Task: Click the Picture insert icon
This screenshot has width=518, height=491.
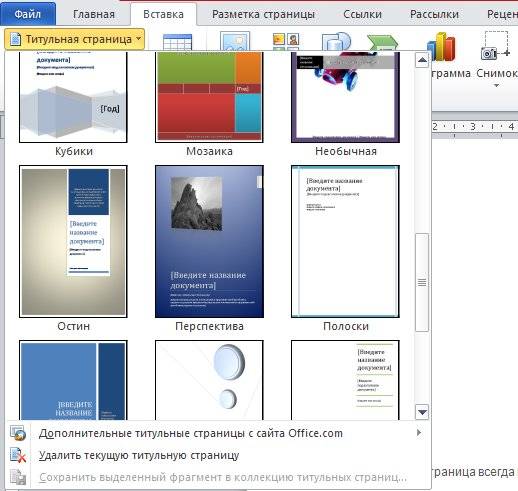Action: [235, 41]
